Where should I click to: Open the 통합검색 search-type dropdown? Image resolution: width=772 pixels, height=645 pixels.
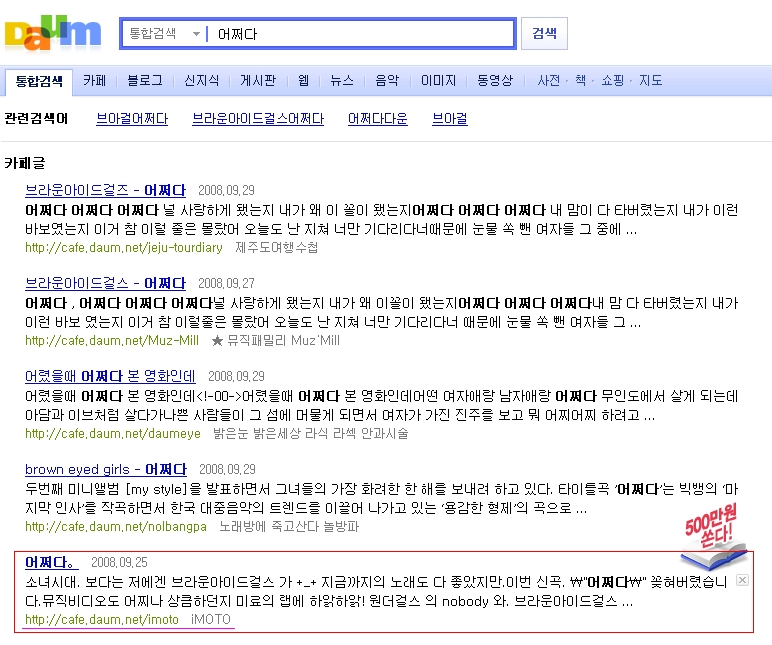click(164, 33)
